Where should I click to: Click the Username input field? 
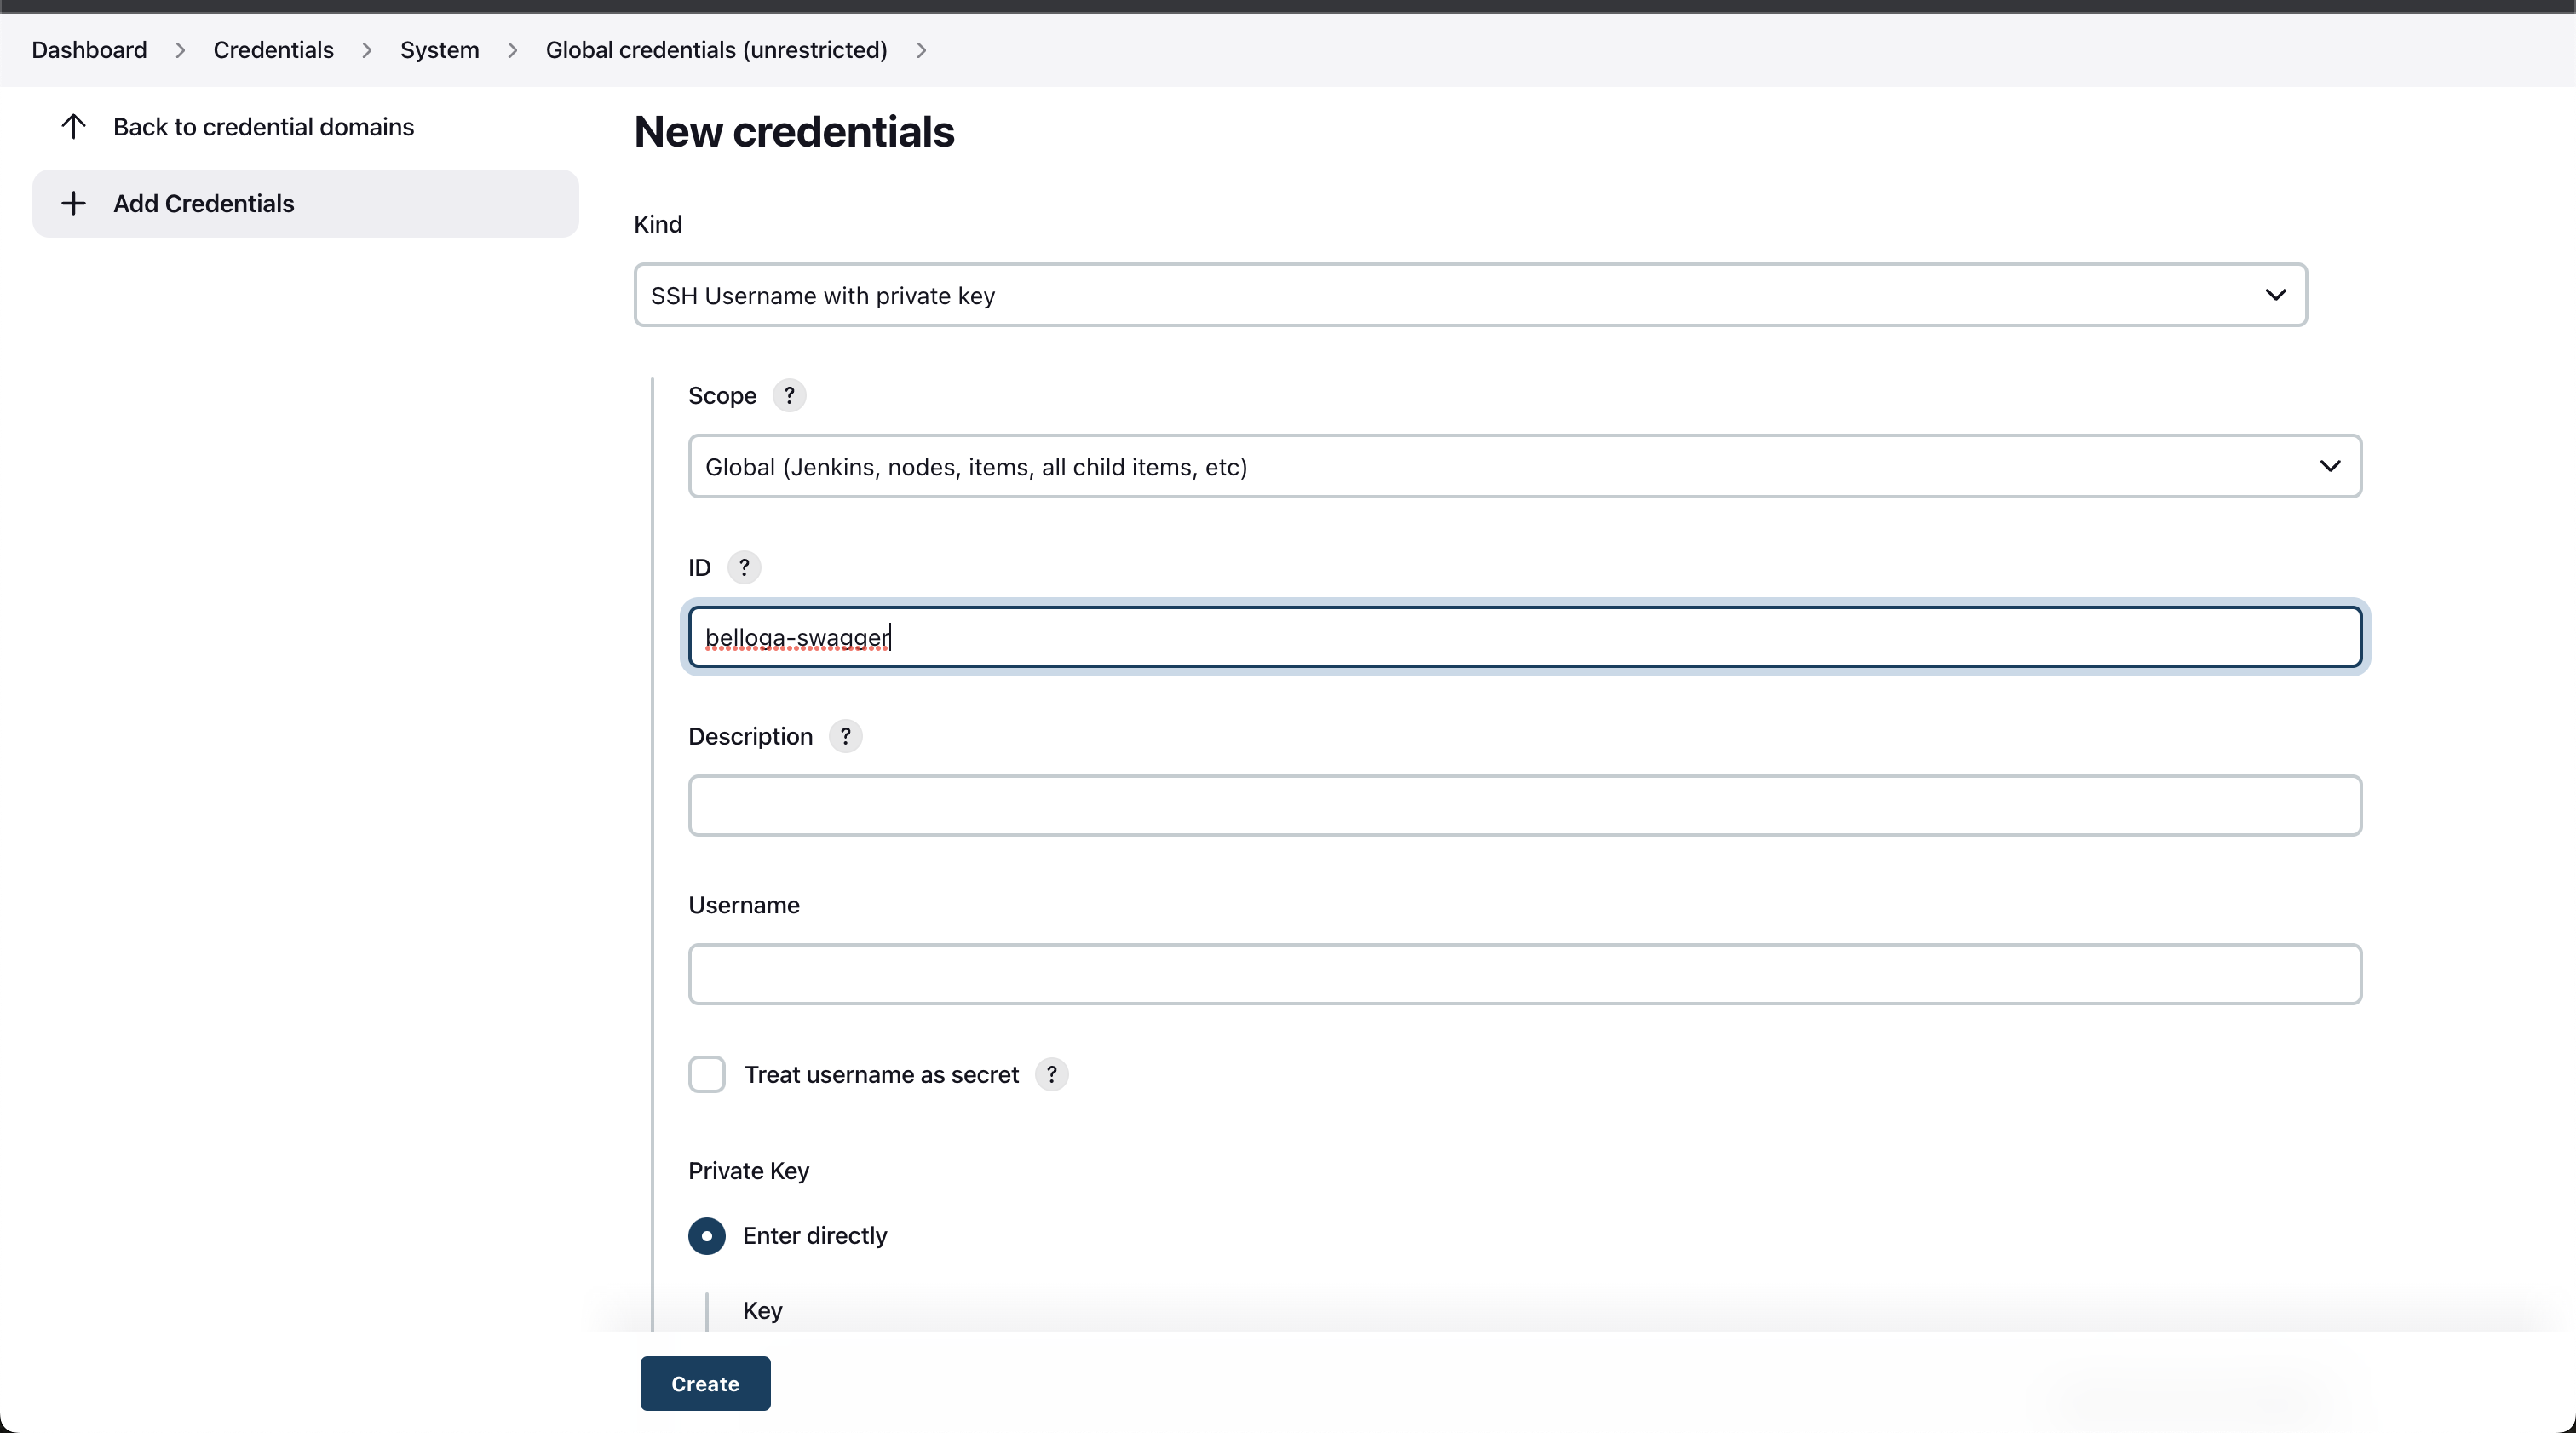[x=1525, y=974]
